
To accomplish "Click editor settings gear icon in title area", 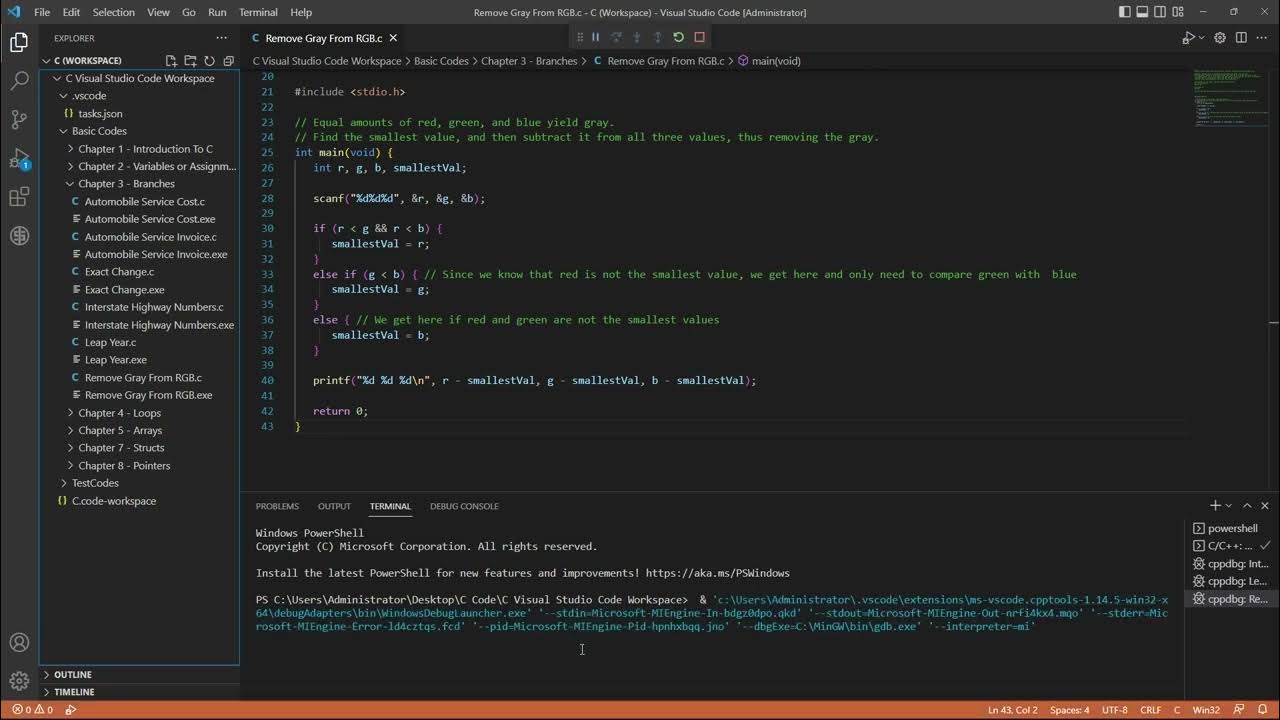I will pos(1220,38).
